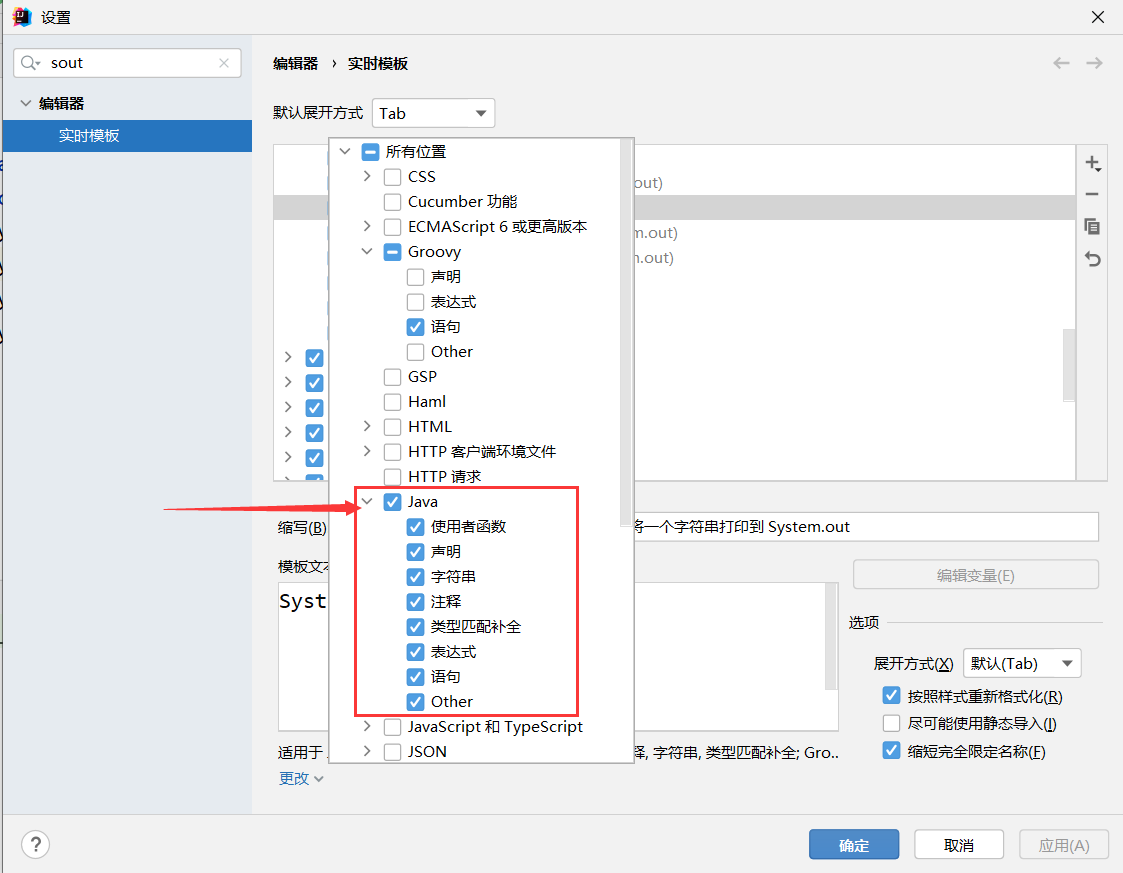1123x873 pixels.
Task: Click the forward navigation arrow
Action: click(x=1094, y=62)
